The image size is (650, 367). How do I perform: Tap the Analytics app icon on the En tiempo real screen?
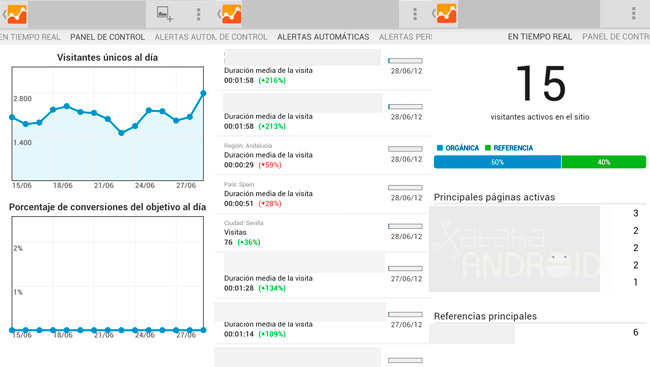pos(446,14)
